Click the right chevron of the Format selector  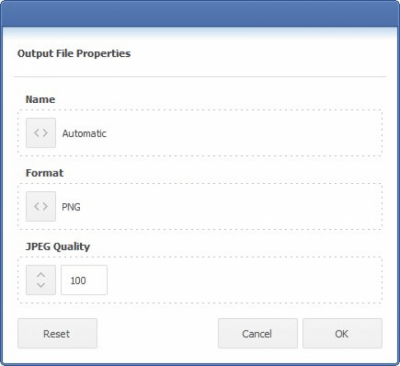[x=45, y=206]
